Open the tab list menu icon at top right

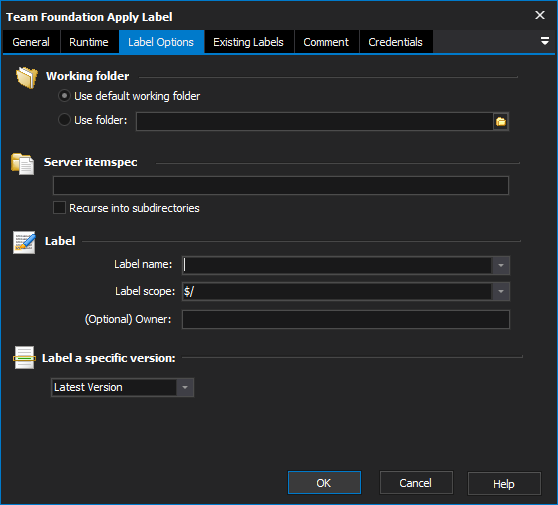tap(544, 41)
